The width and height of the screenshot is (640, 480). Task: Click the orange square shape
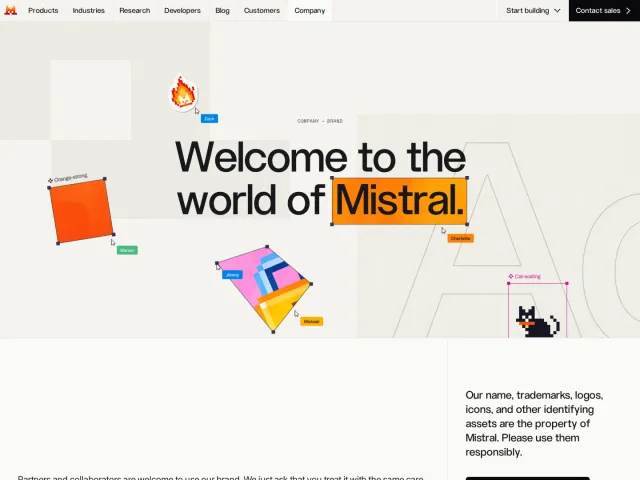click(x=81, y=211)
